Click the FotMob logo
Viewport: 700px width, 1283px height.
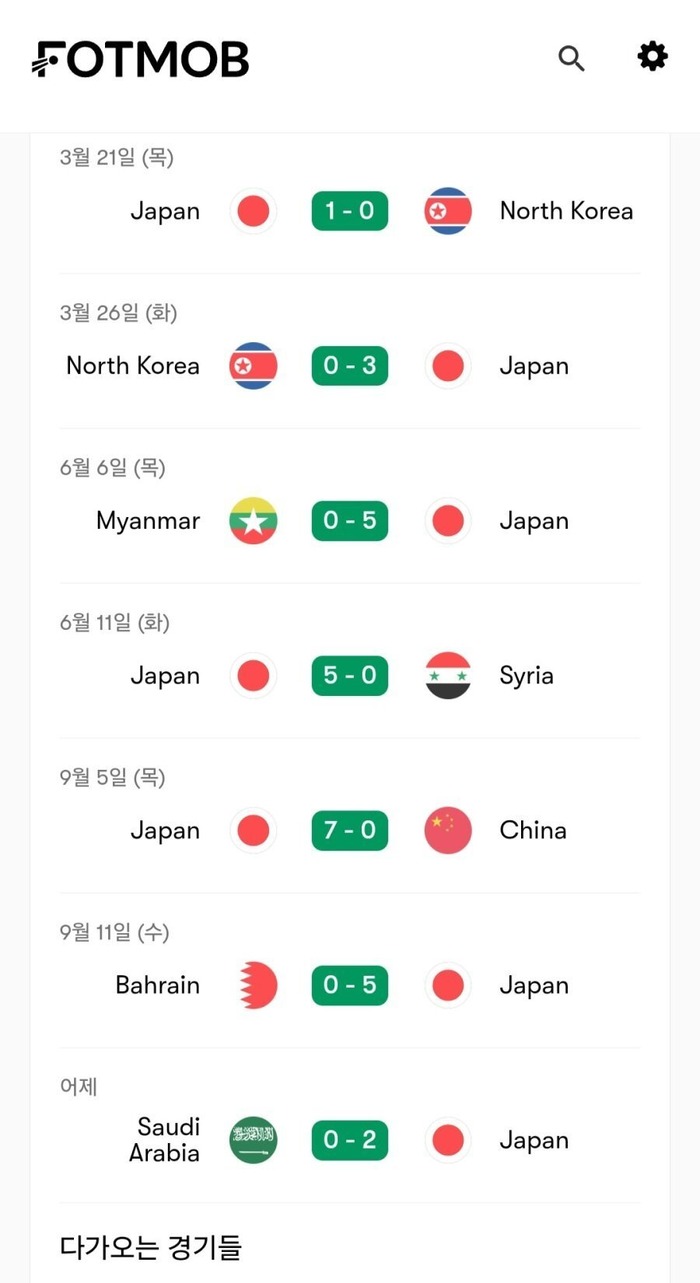[141, 59]
